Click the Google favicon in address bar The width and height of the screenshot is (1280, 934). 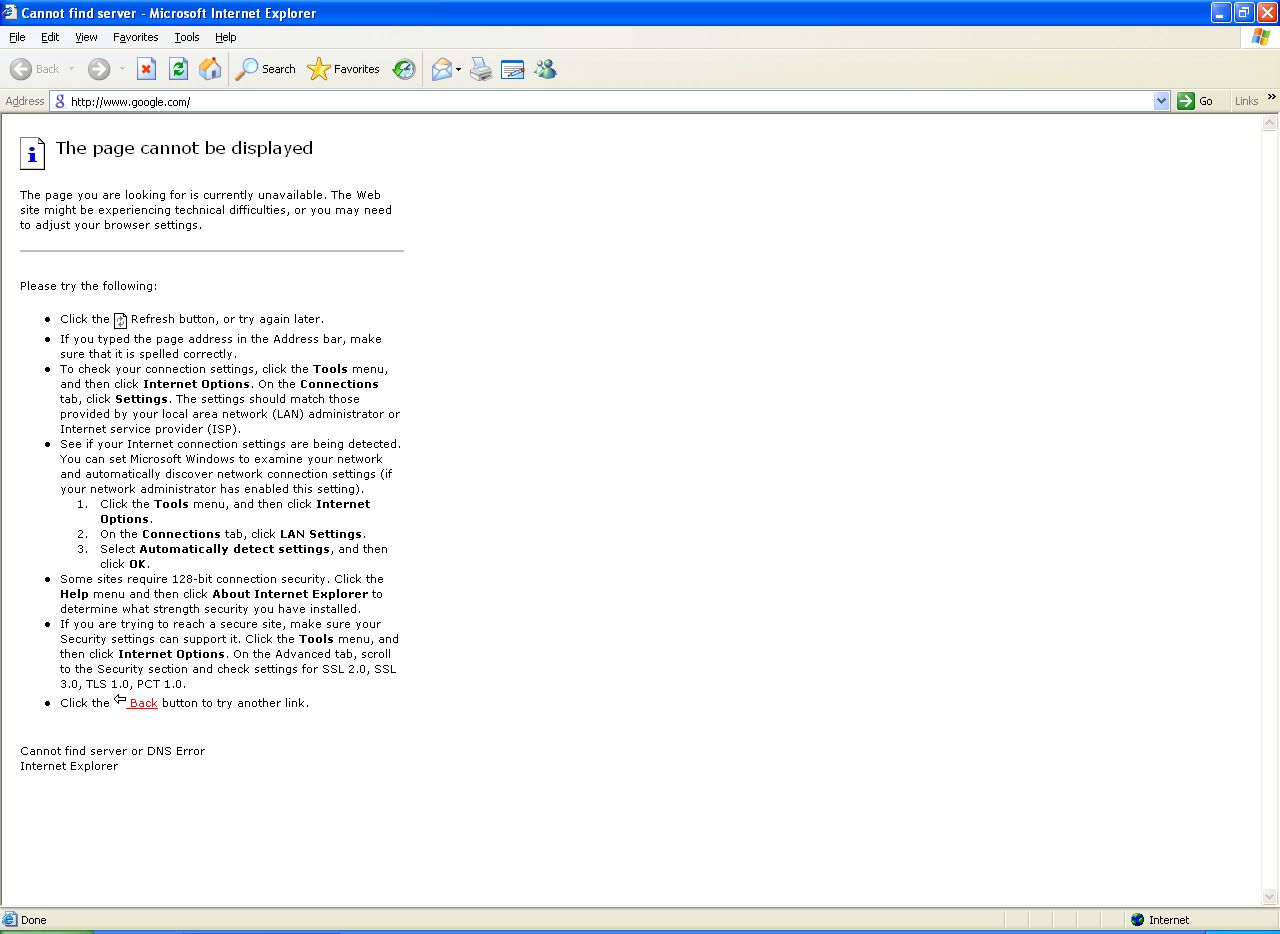point(60,101)
